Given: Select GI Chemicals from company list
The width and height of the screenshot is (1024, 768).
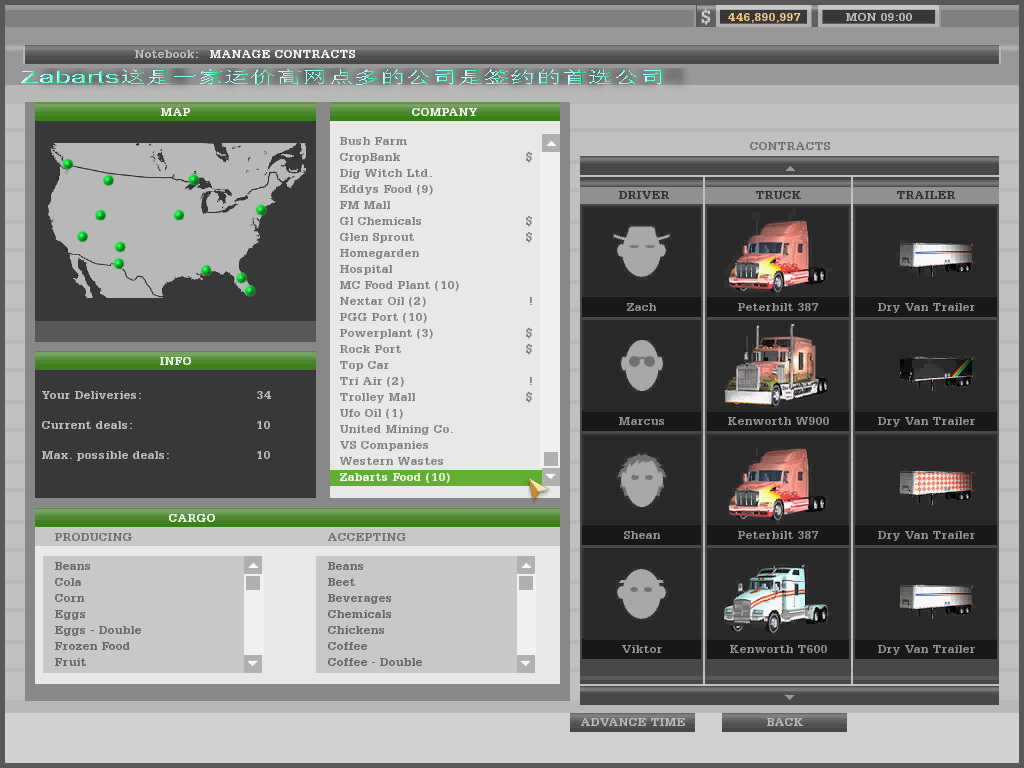Looking at the screenshot, I should pyautogui.click(x=380, y=221).
